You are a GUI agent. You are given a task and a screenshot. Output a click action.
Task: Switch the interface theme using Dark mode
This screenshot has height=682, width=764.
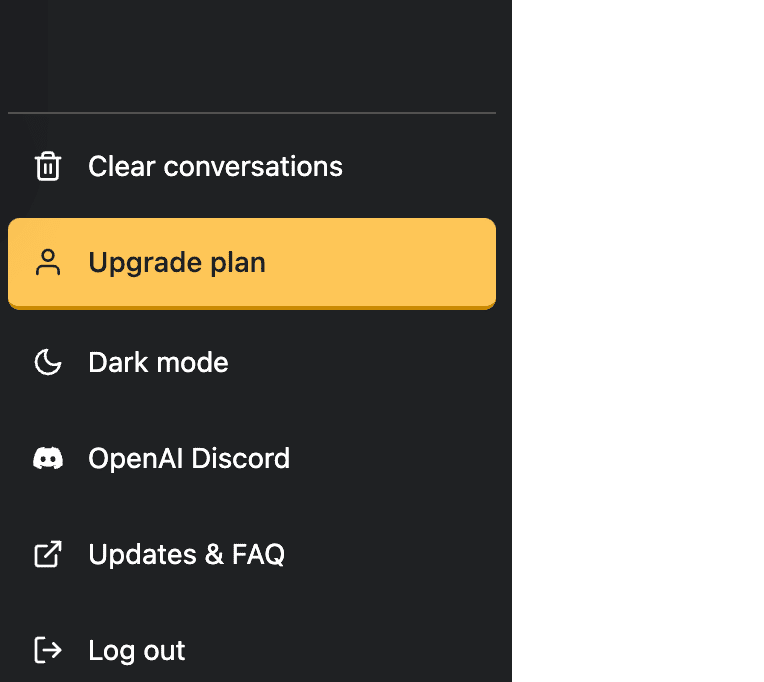click(158, 362)
